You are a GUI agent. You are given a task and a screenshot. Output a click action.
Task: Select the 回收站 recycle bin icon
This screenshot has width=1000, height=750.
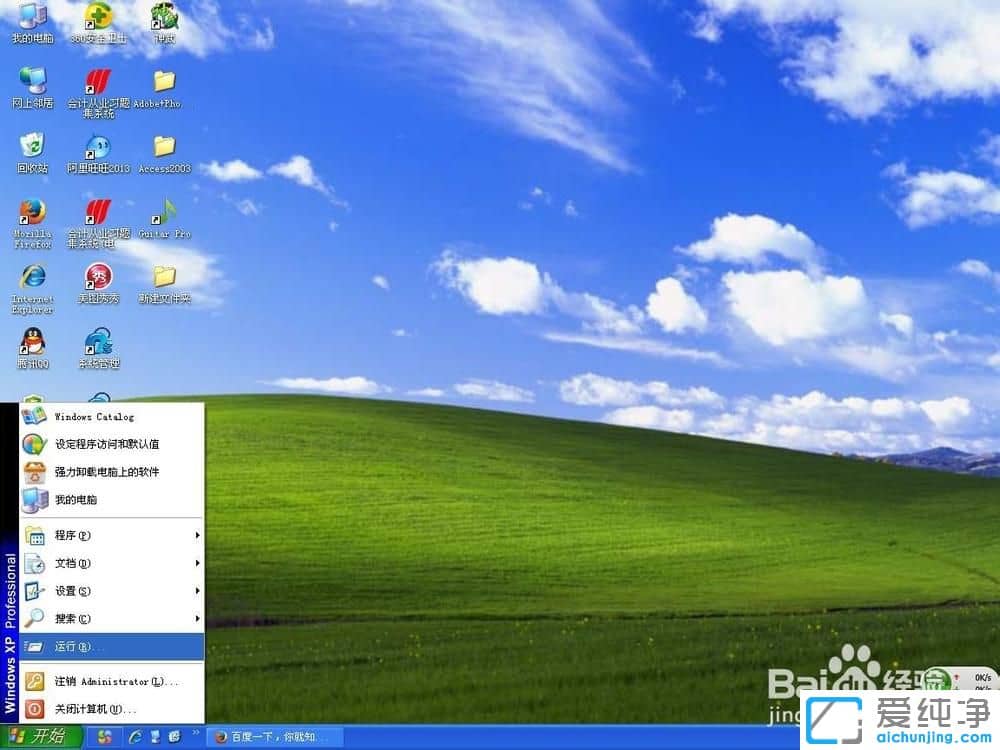(x=32, y=146)
